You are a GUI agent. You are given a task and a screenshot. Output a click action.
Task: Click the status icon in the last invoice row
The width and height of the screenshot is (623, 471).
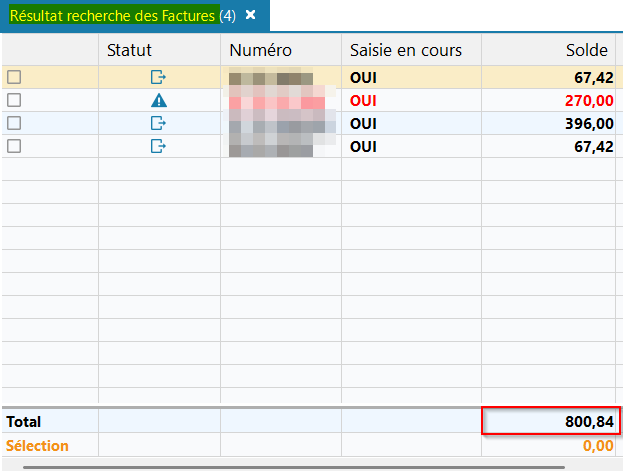[x=158, y=146]
